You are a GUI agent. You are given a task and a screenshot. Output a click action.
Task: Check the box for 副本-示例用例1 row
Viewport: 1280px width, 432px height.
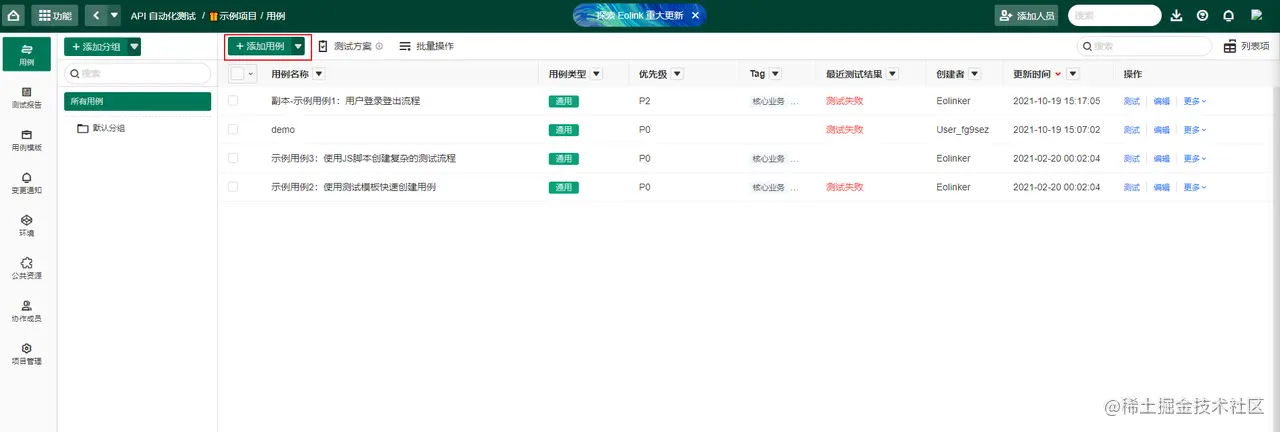coord(233,101)
